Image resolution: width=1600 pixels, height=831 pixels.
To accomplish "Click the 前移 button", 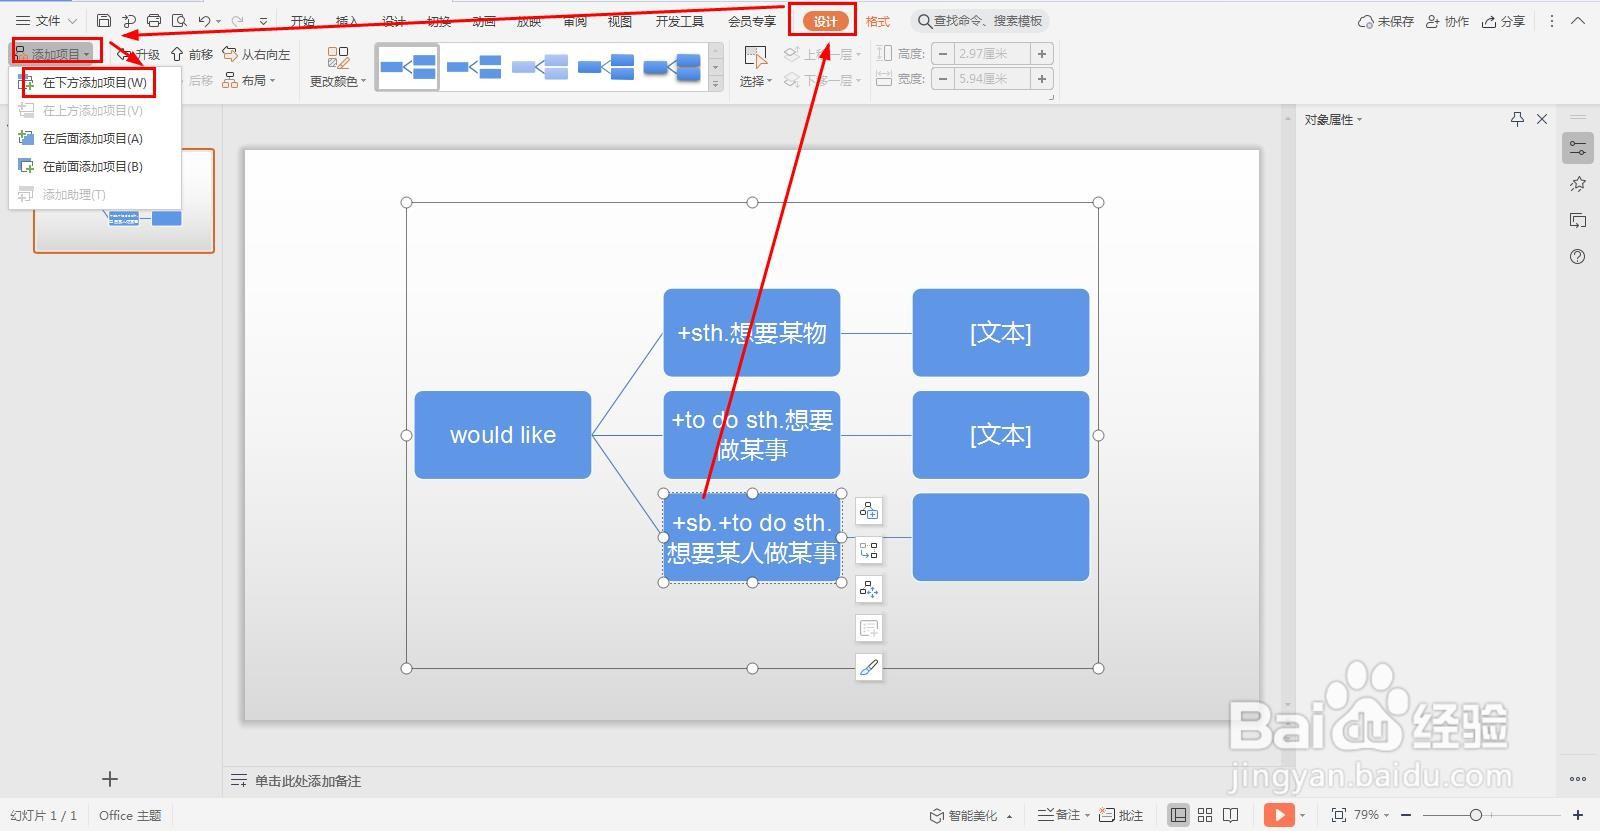I will 192,54.
